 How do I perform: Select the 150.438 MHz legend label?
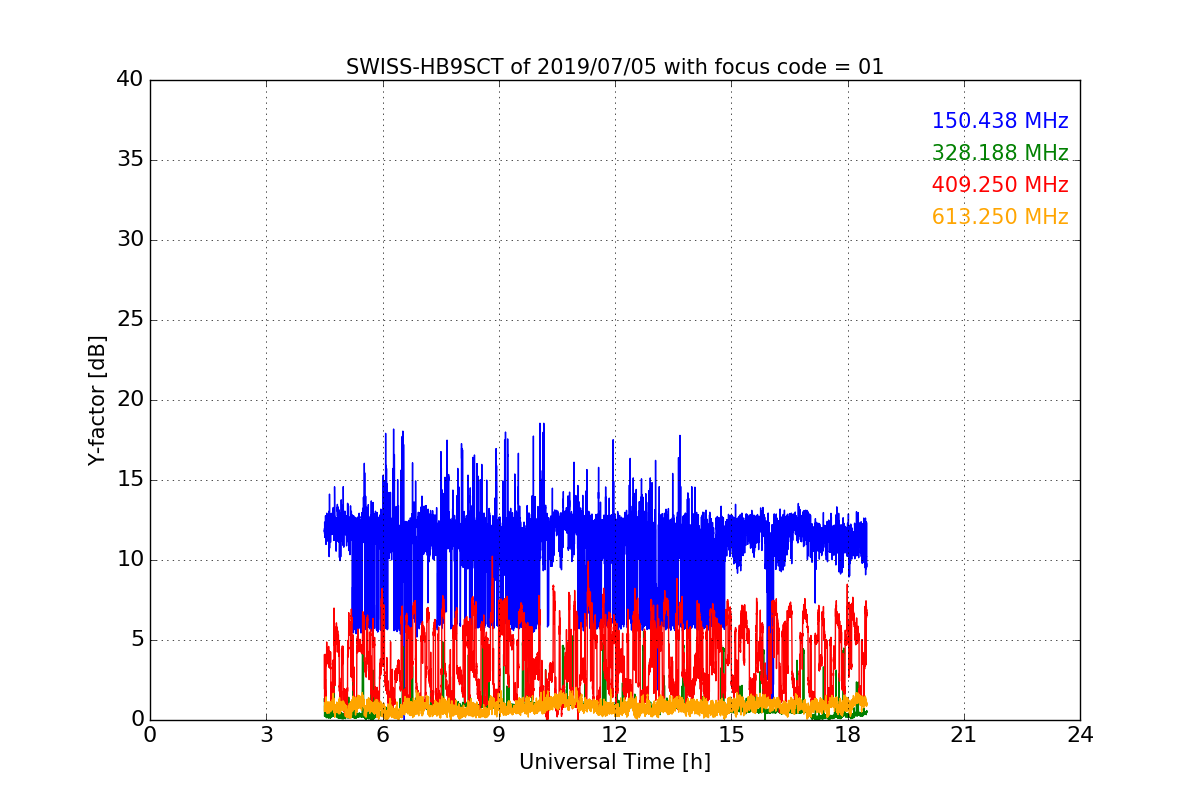1000,121
